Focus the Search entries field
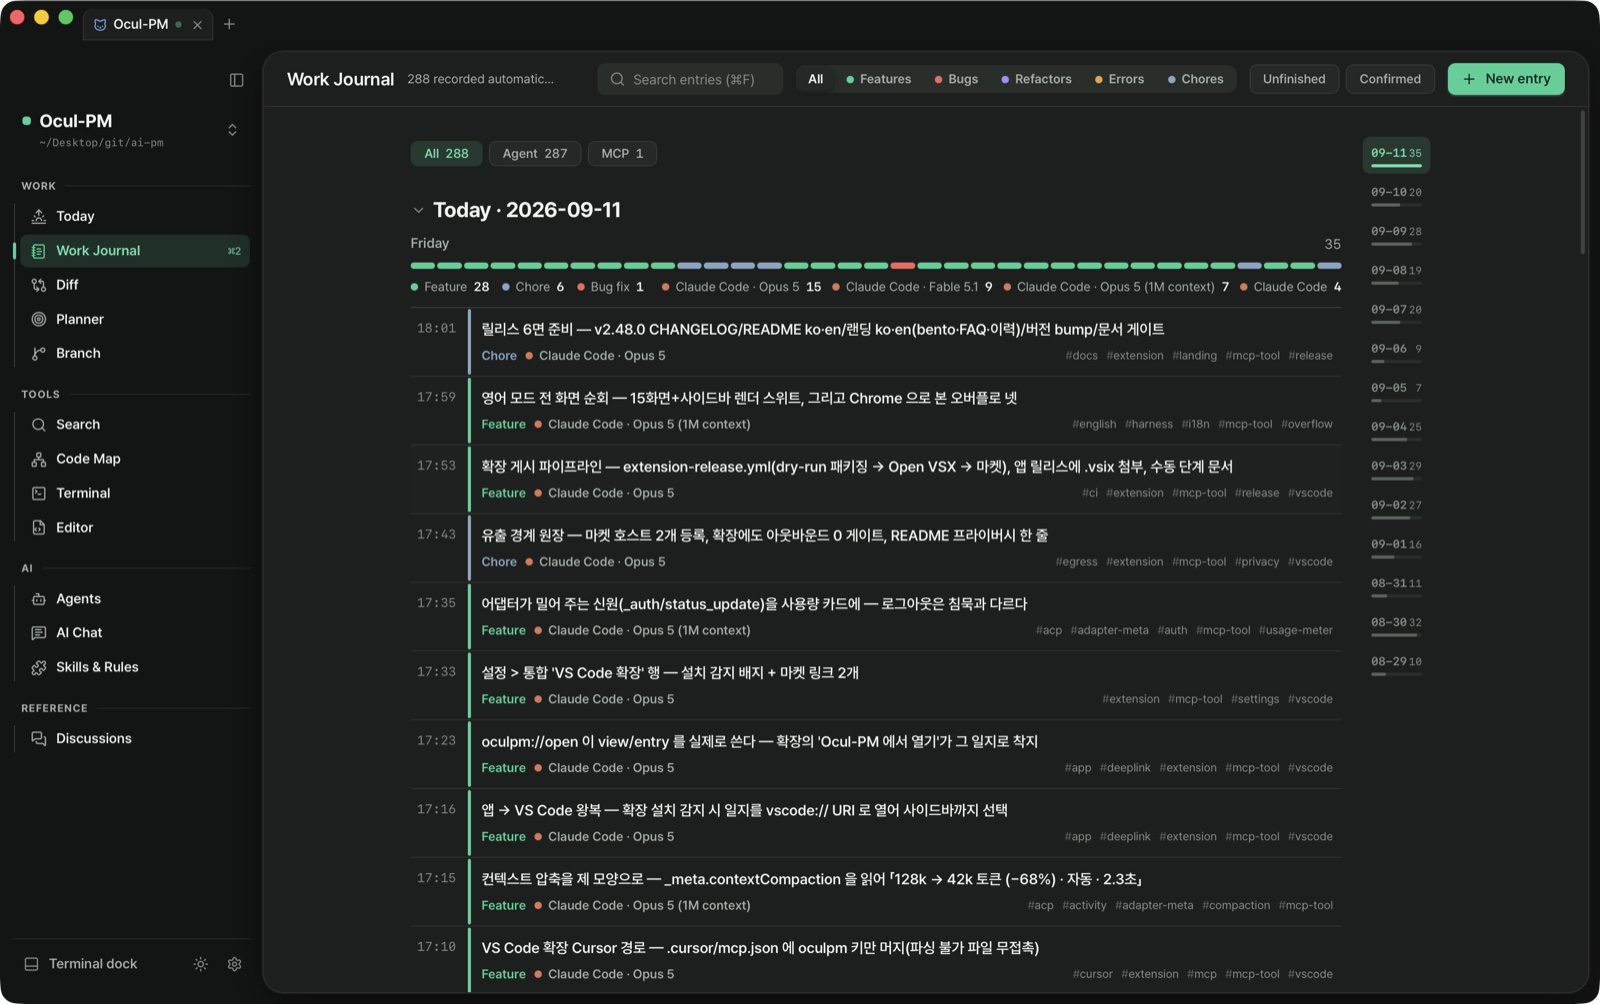 690,79
